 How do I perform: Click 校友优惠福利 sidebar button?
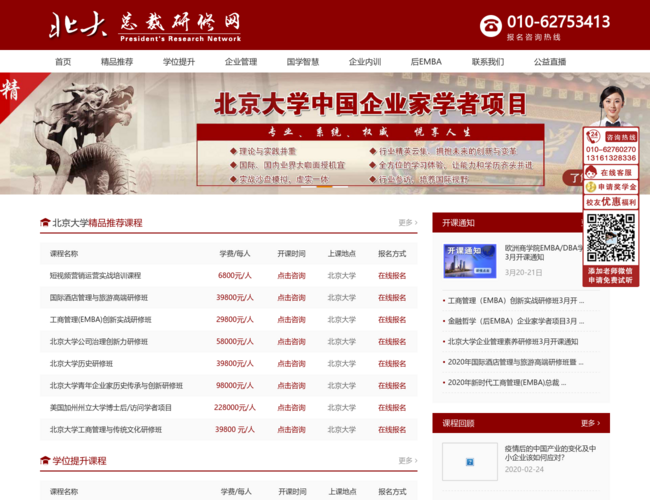(x=611, y=202)
